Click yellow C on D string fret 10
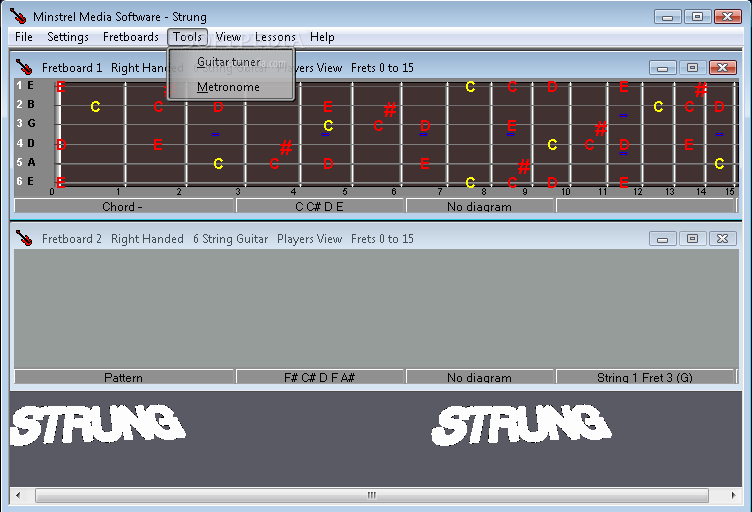 [x=552, y=144]
